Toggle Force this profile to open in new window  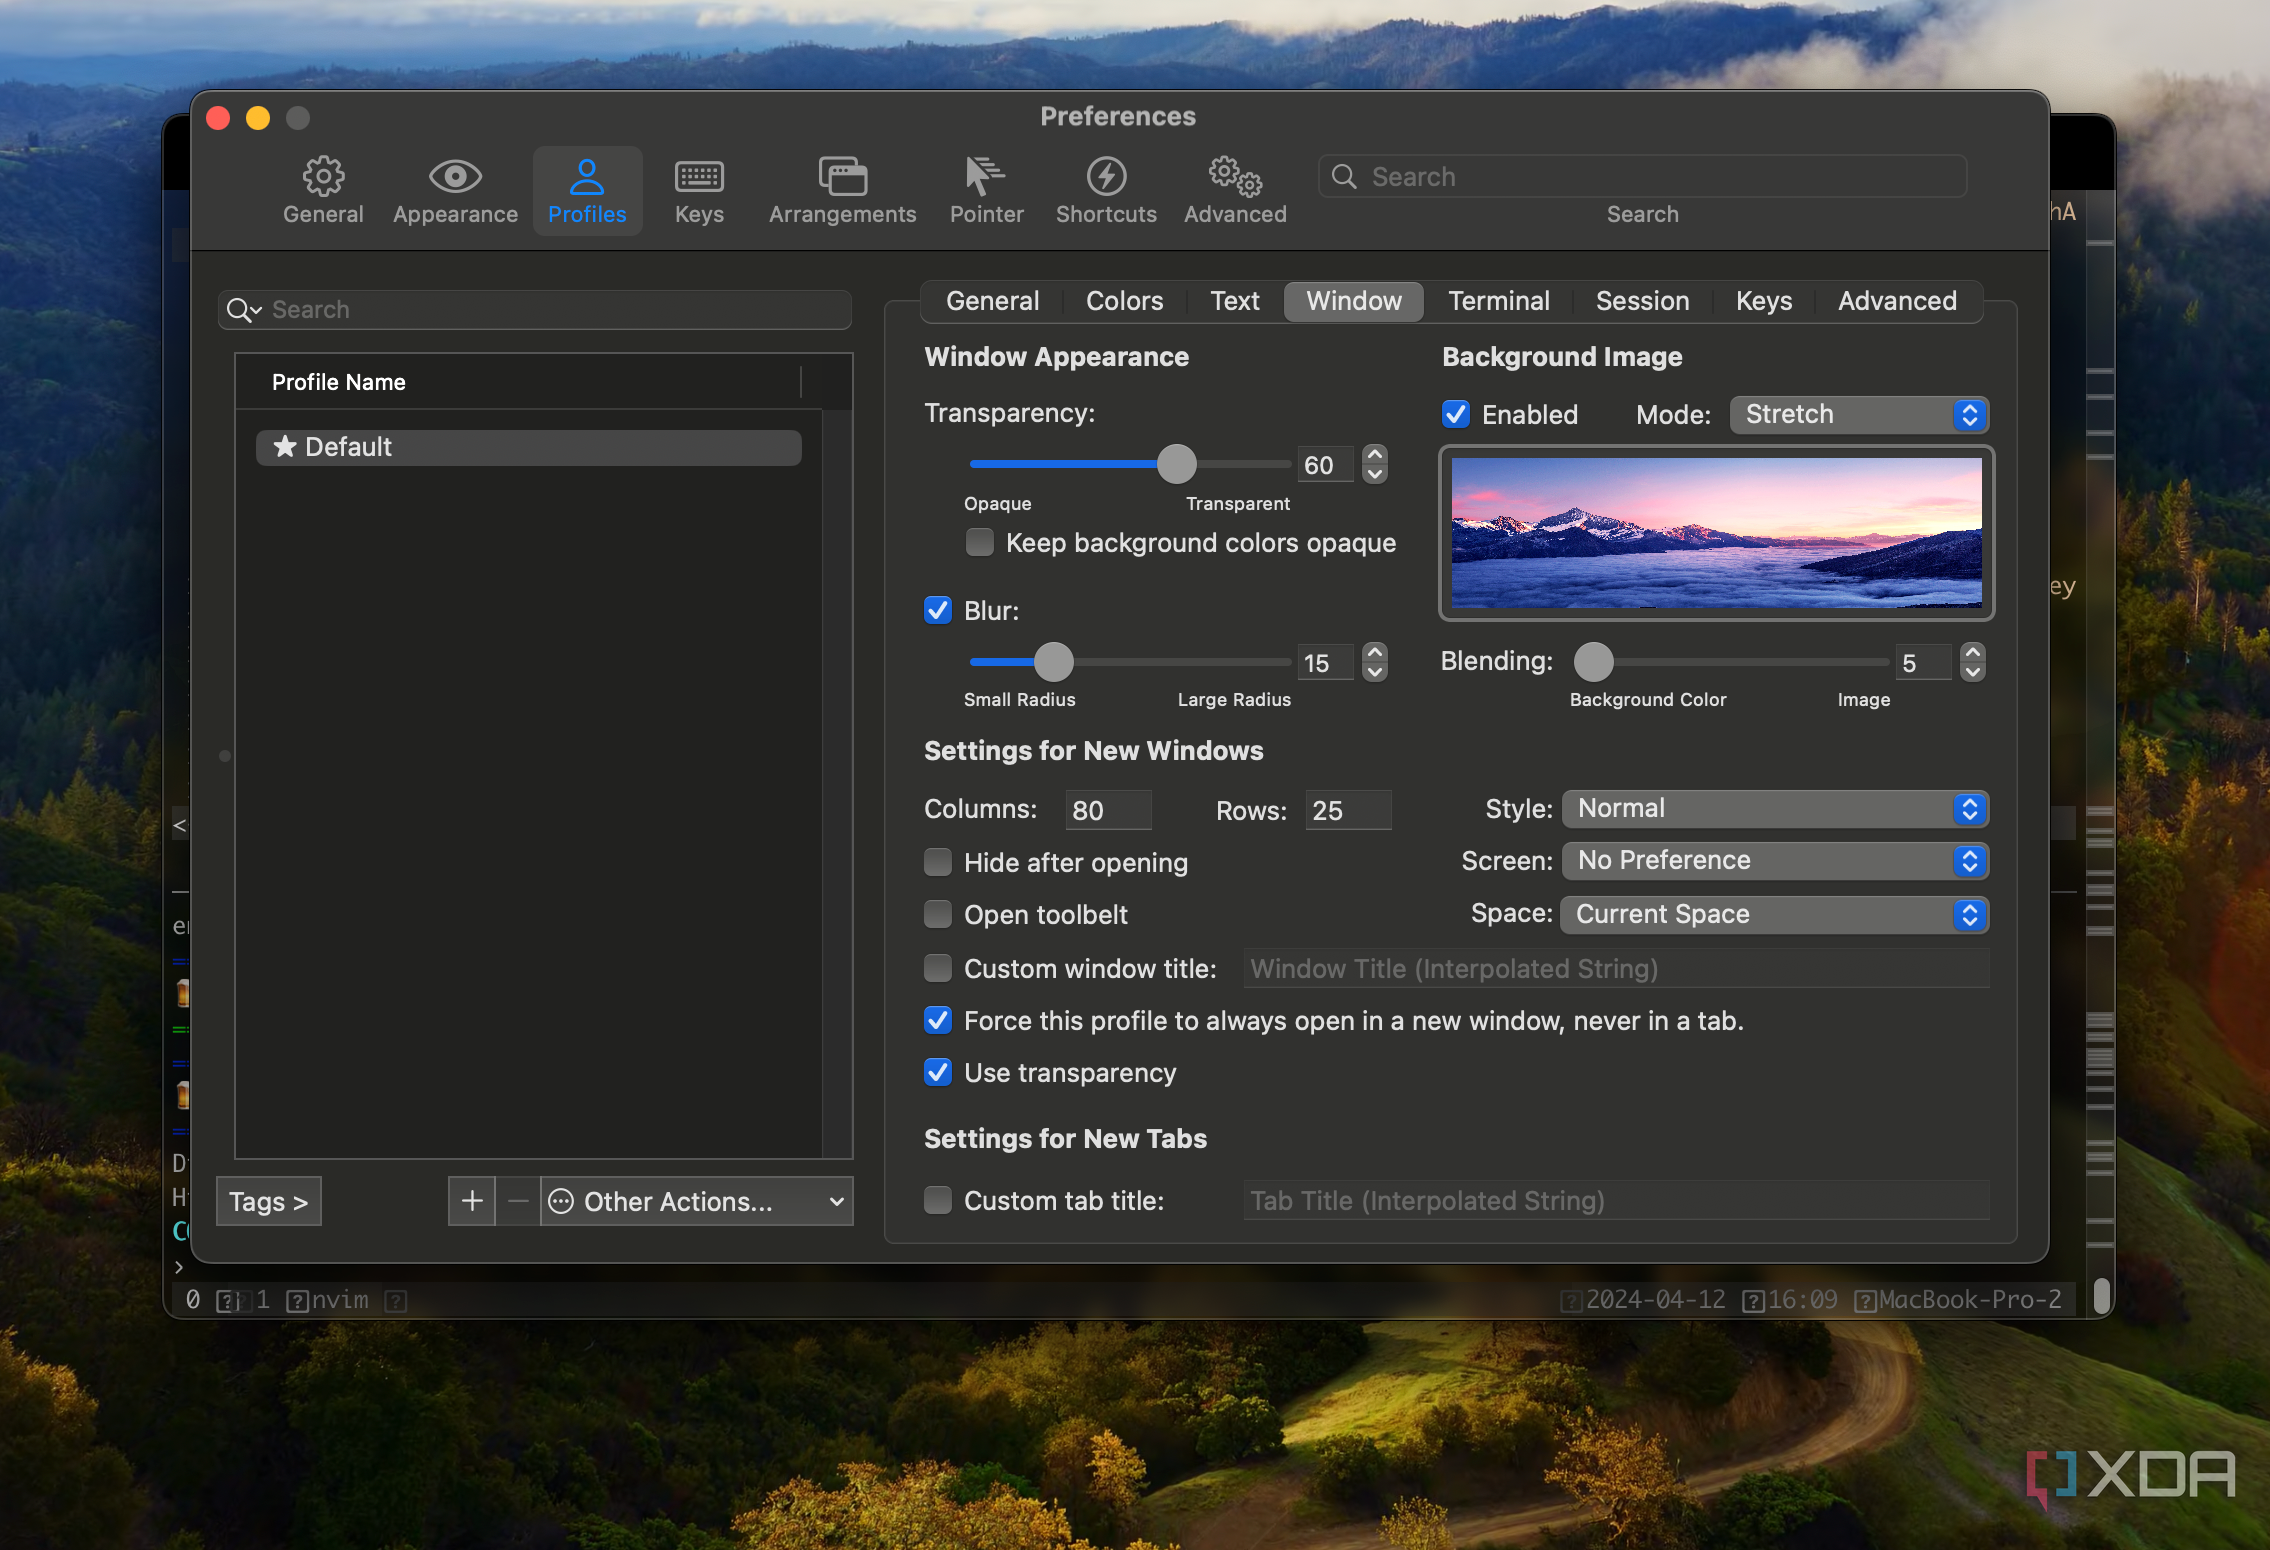click(938, 1021)
